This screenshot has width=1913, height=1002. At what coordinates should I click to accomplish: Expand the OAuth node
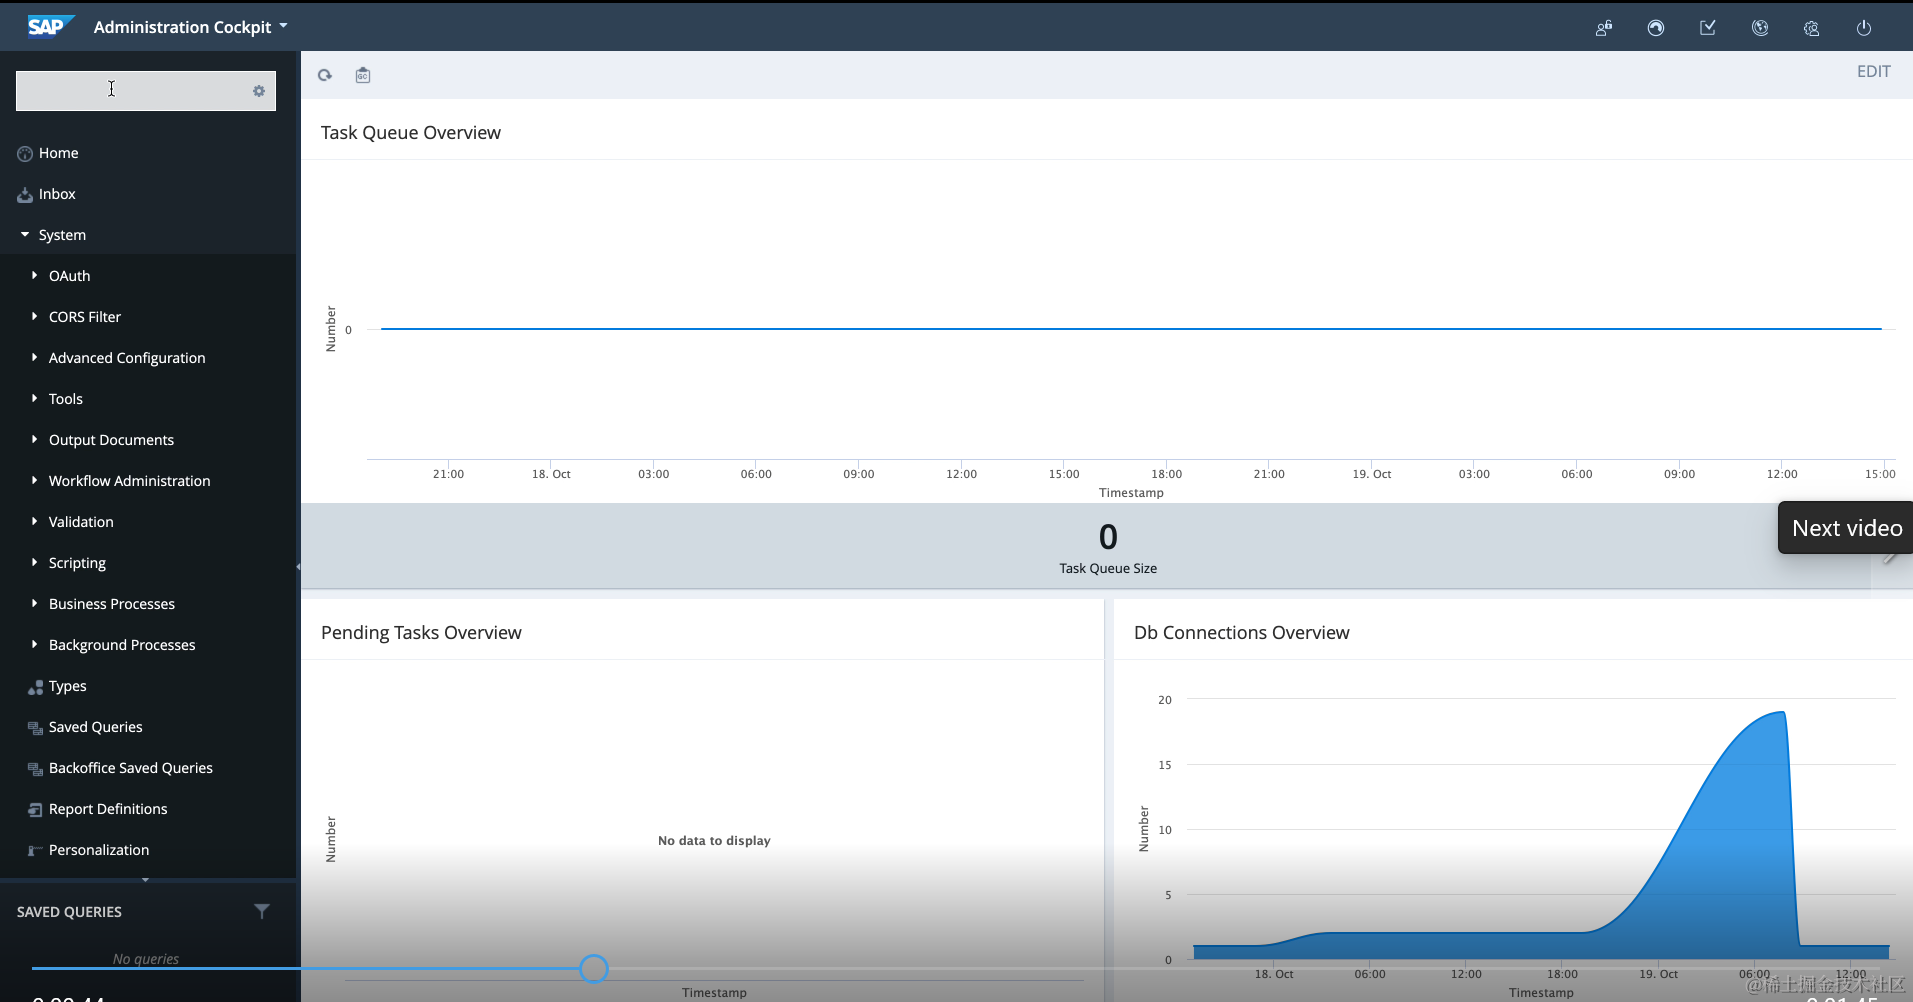click(x=34, y=275)
